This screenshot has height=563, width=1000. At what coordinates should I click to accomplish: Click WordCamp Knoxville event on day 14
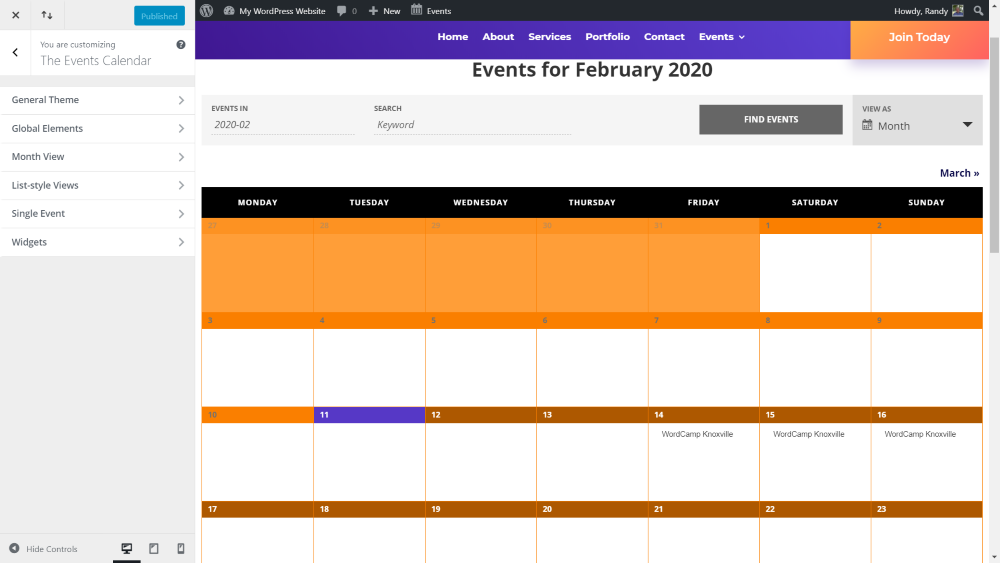[x=697, y=434]
